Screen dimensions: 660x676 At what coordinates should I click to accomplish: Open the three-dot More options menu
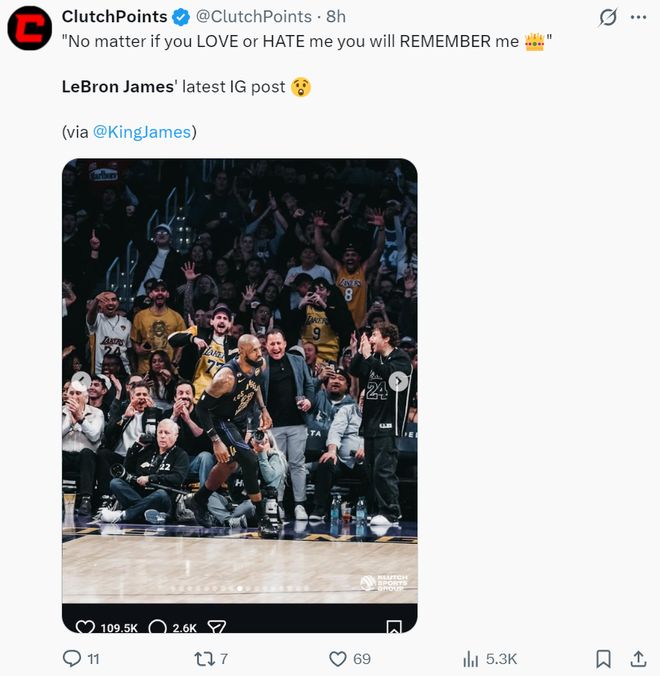point(638,17)
